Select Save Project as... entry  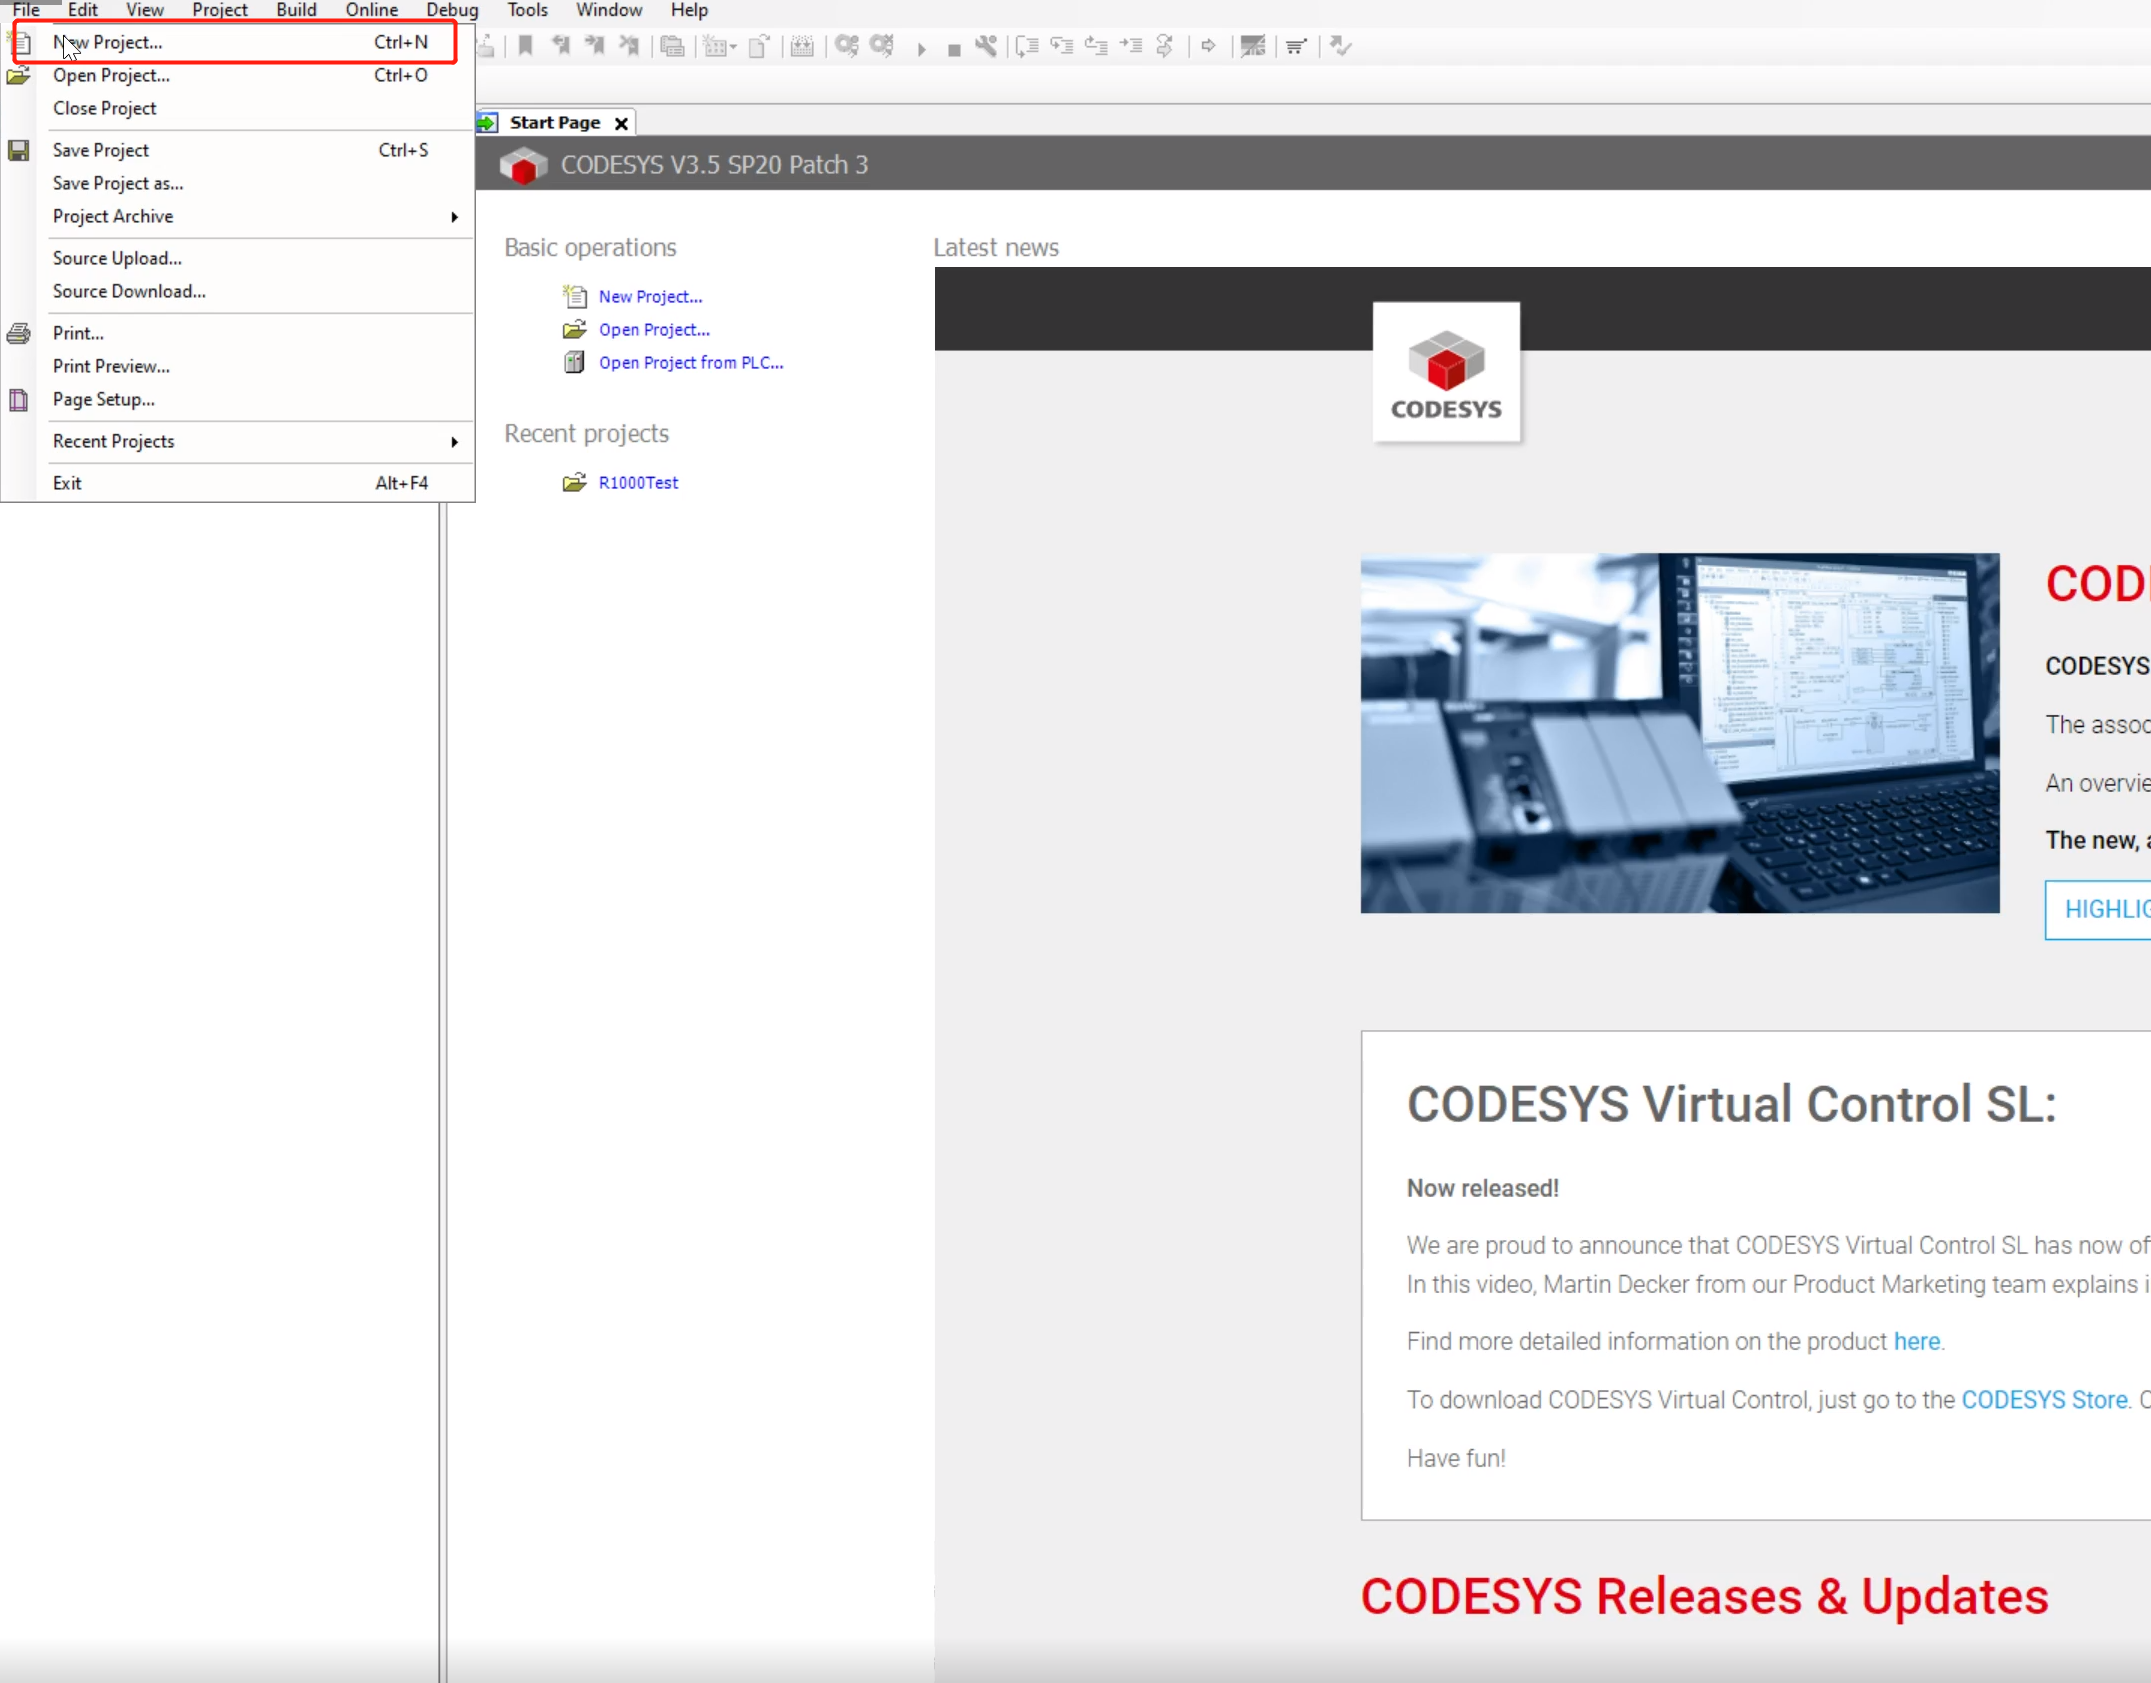[240, 183]
